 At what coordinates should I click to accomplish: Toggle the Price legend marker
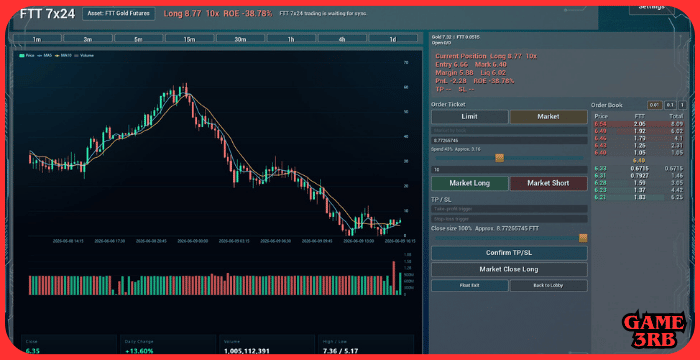coord(21,55)
